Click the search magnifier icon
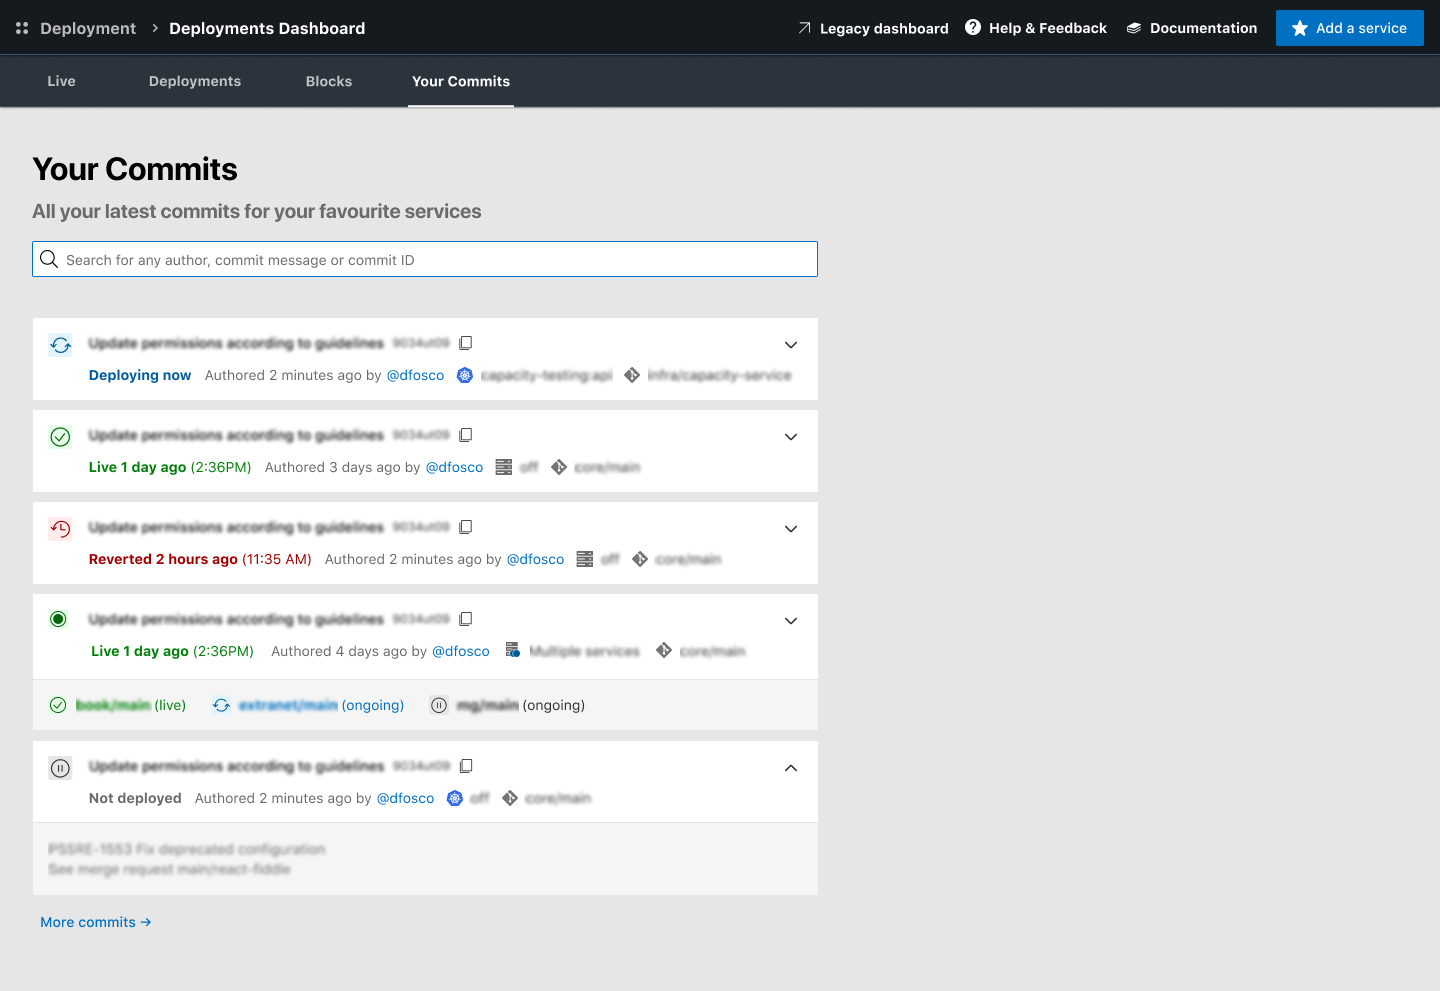This screenshot has height=991, width=1440. 49,259
